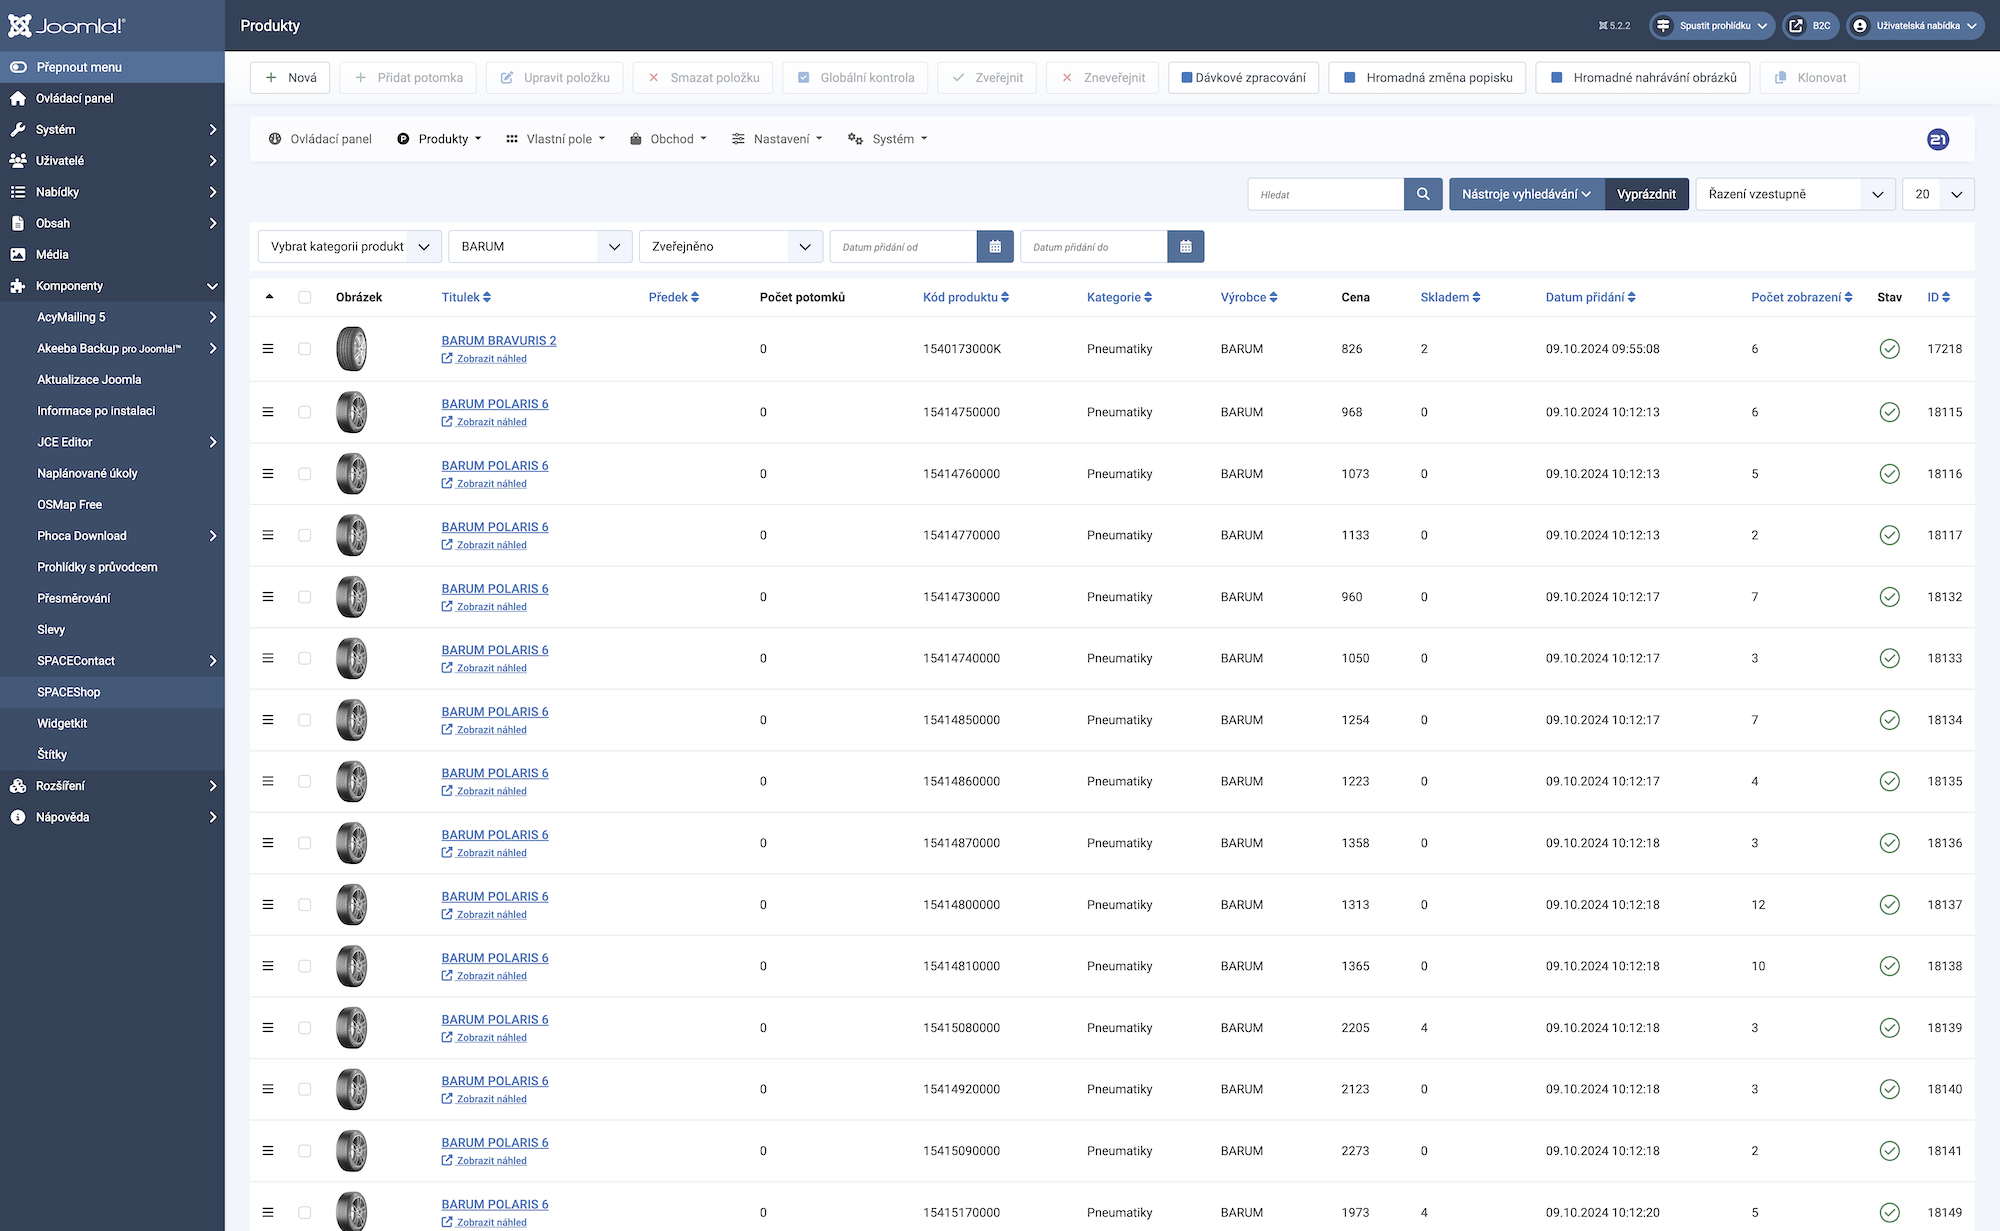Screen dimensions: 2000x1231
Task: Click the Joomla version 5.2.2 indicator
Action: click(1614, 26)
